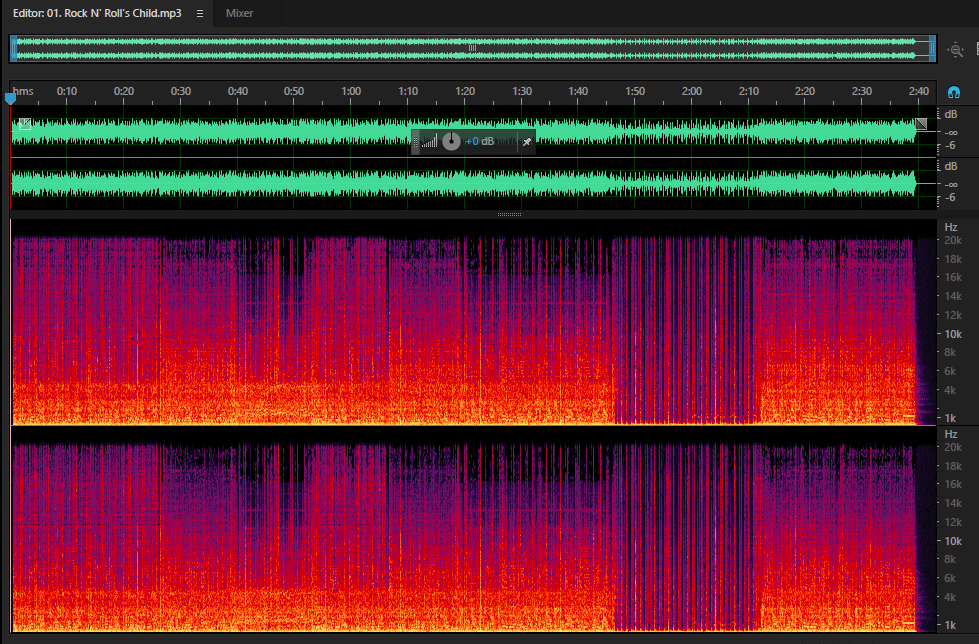Click the amplitude bars icon in the HUD
The height and width of the screenshot is (644, 979).
[430, 142]
